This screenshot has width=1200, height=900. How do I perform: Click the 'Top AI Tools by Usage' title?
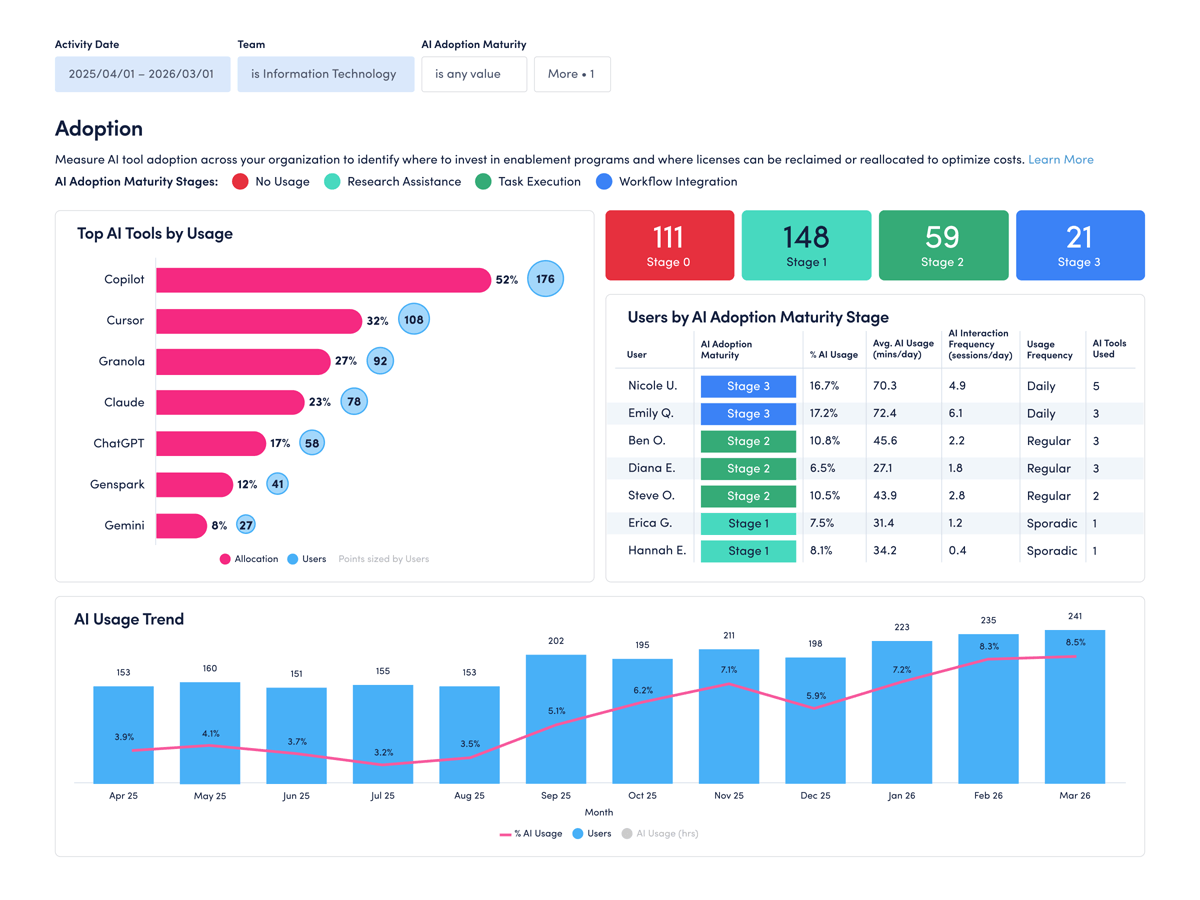[x=155, y=233]
